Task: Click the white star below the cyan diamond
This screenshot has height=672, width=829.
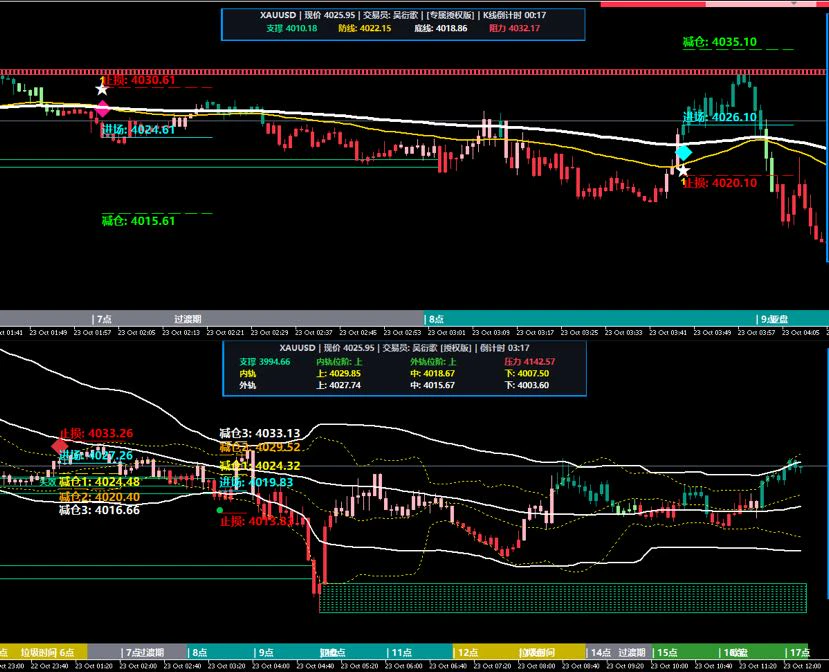Action: (x=683, y=171)
